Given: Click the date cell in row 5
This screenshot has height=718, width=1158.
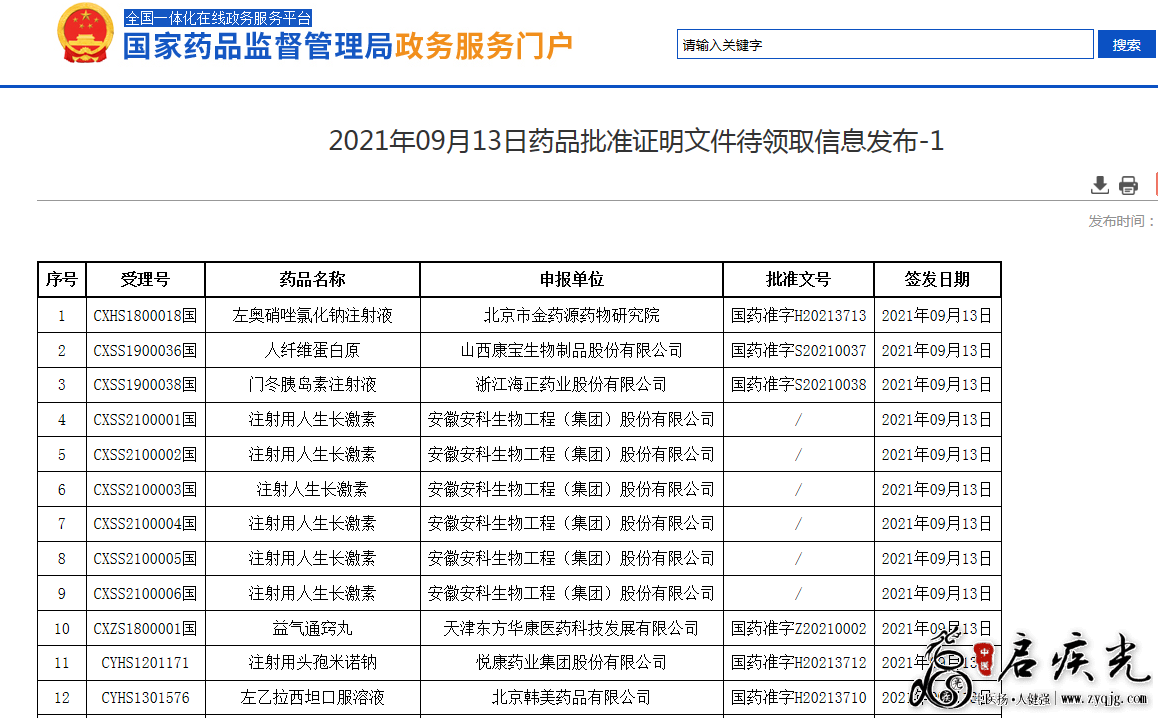Looking at the screenshot, I should 937,454.
